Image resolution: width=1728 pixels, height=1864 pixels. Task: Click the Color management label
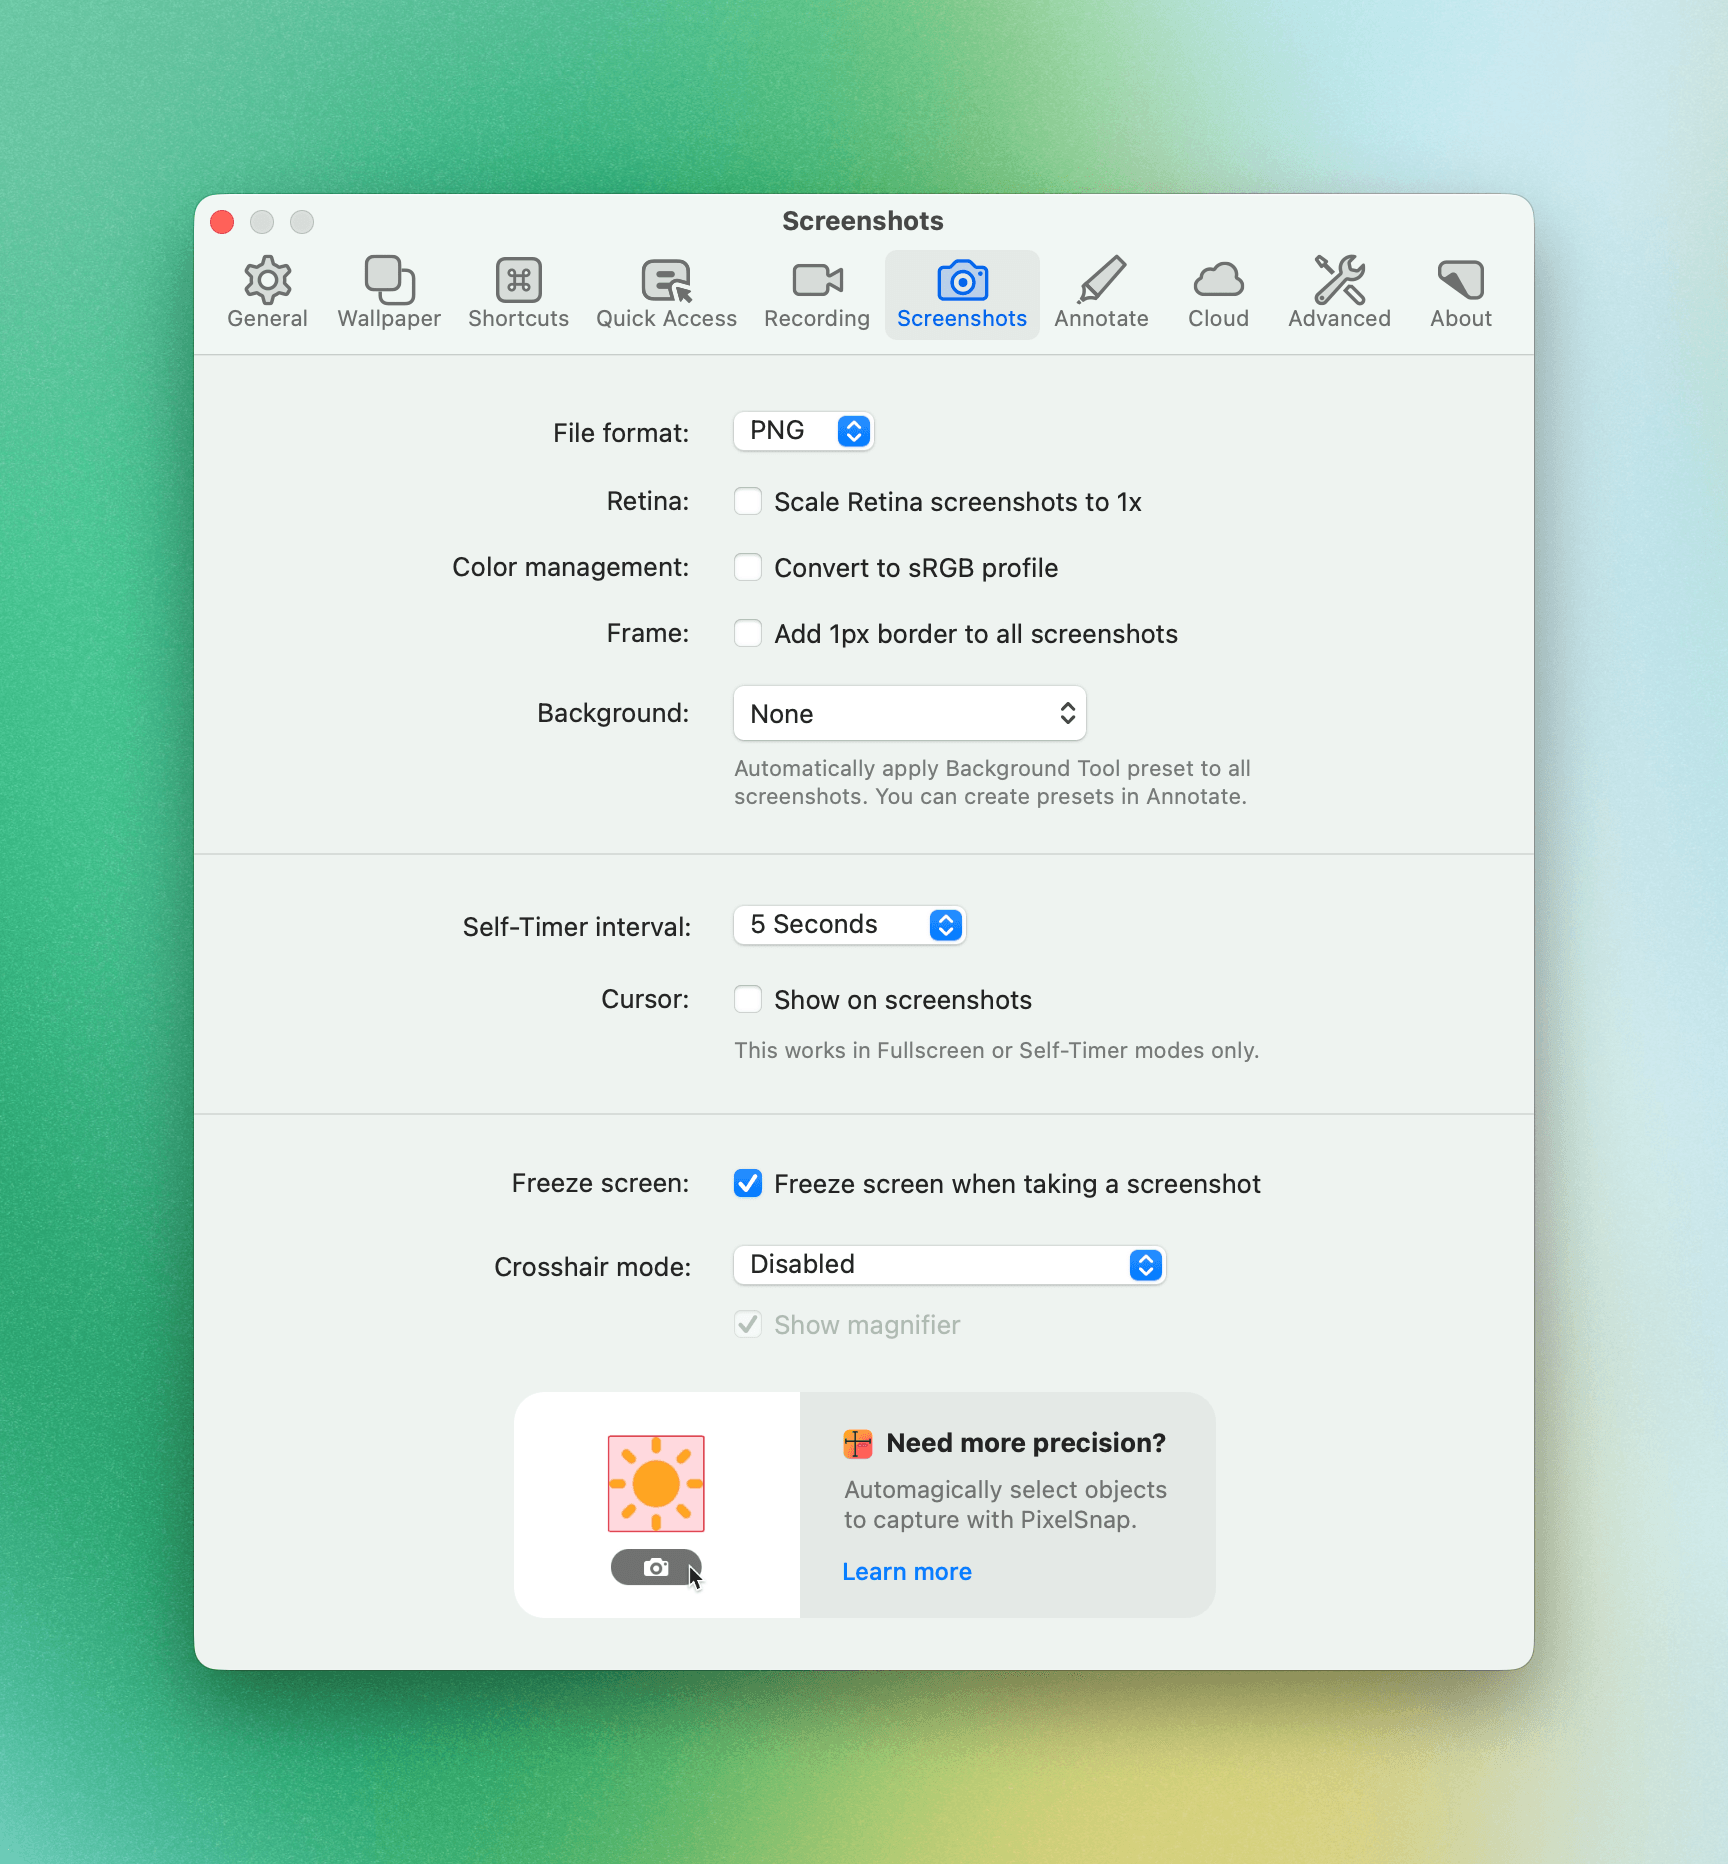tap(570, 567)
